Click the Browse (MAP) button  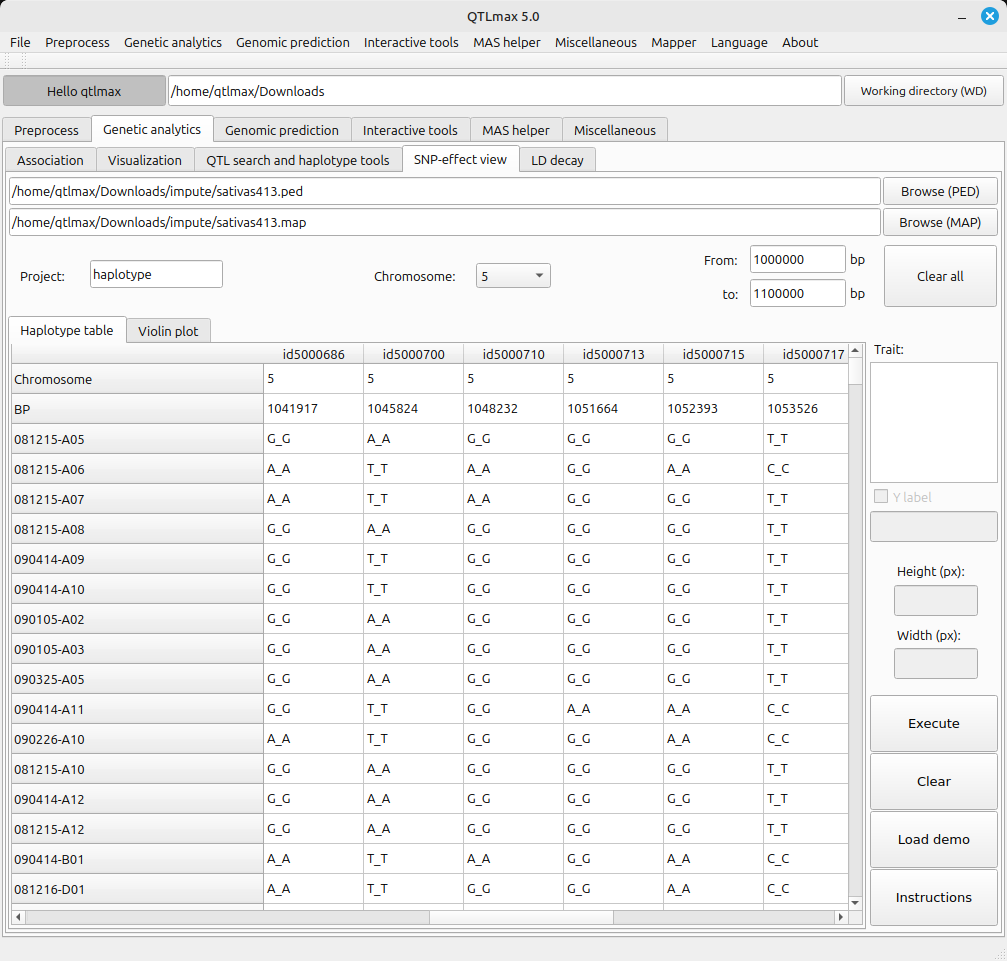939,222
